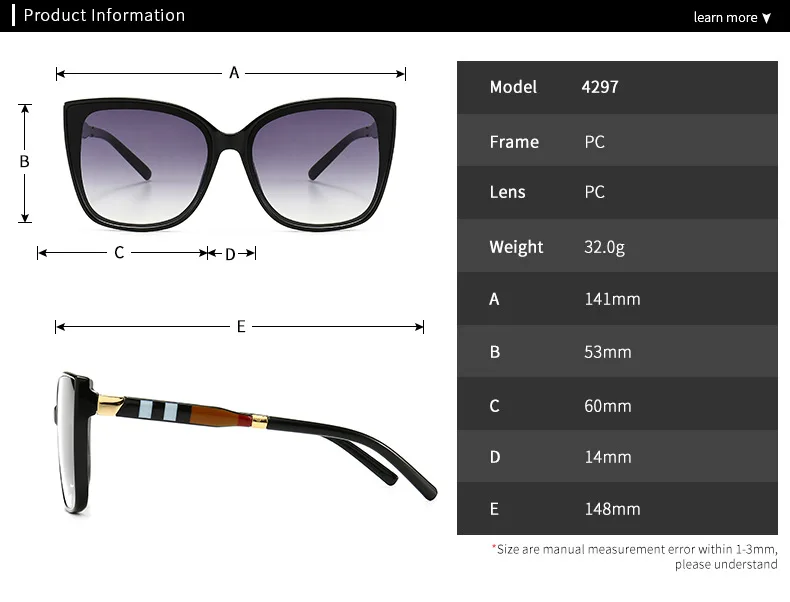Select the Weight 32.0g table row

(x=617, y=246)
